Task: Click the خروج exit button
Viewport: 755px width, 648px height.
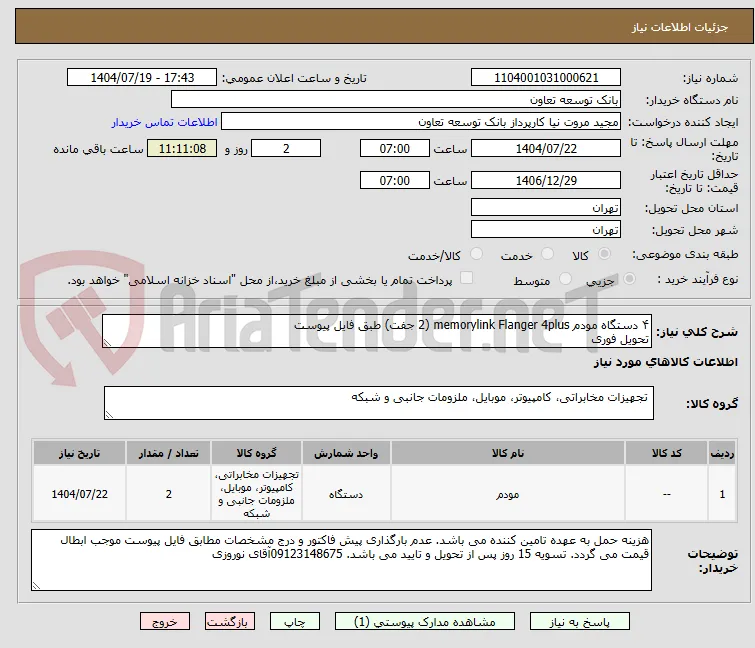Action: pyautogui.click(x=165, y=622)
